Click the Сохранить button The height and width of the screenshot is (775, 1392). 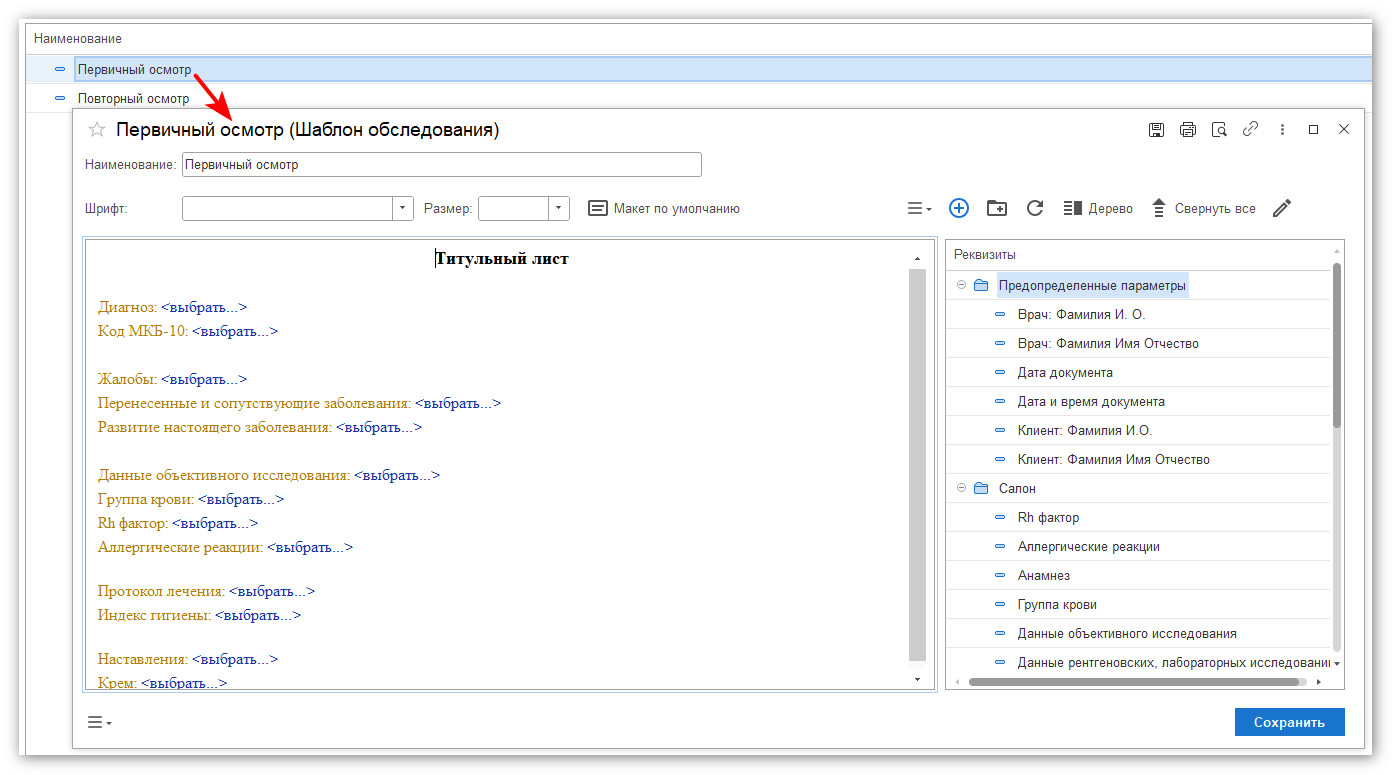(1289, 722)
